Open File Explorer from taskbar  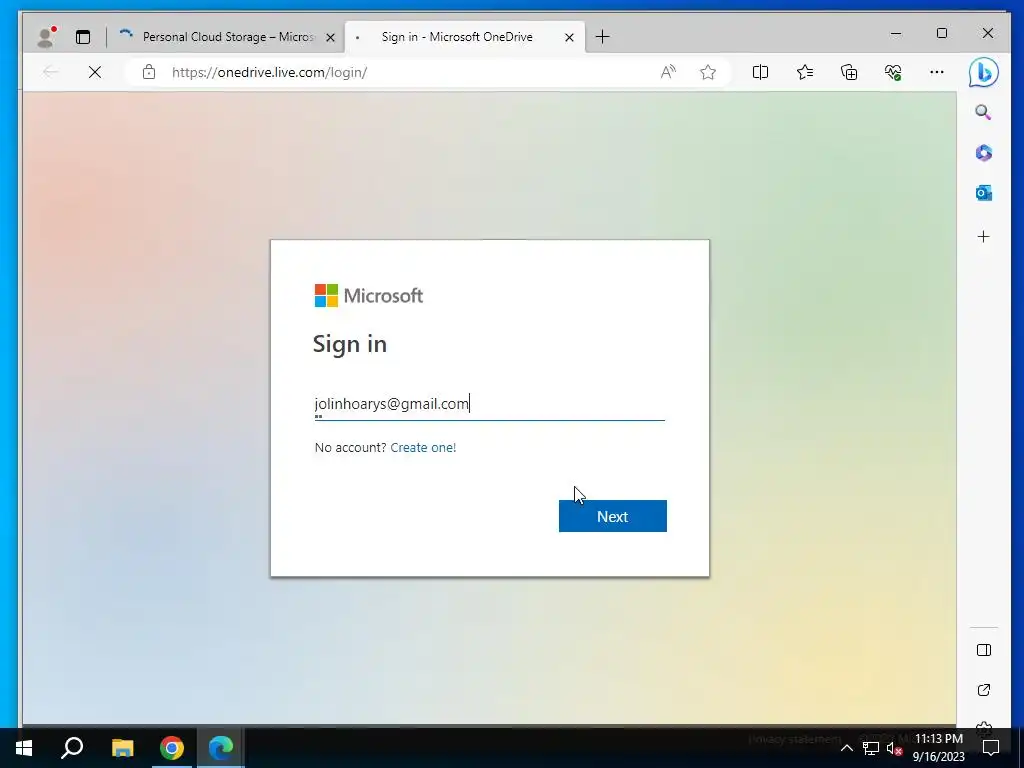122,748
